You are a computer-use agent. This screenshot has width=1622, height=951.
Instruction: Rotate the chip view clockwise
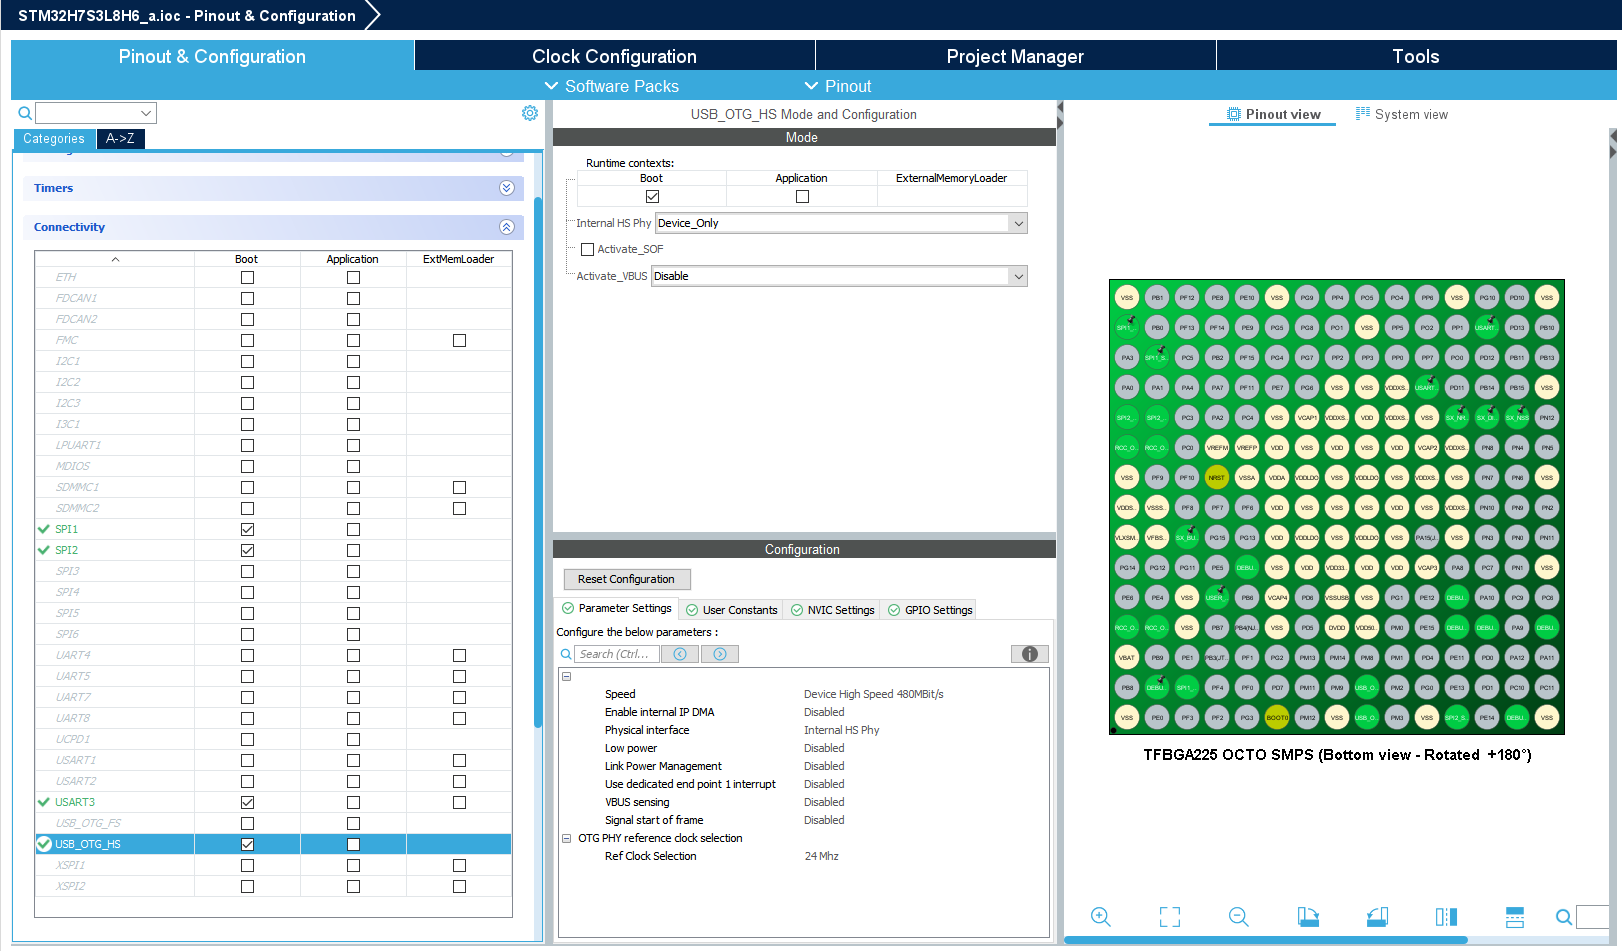[x=1308, y=917]
